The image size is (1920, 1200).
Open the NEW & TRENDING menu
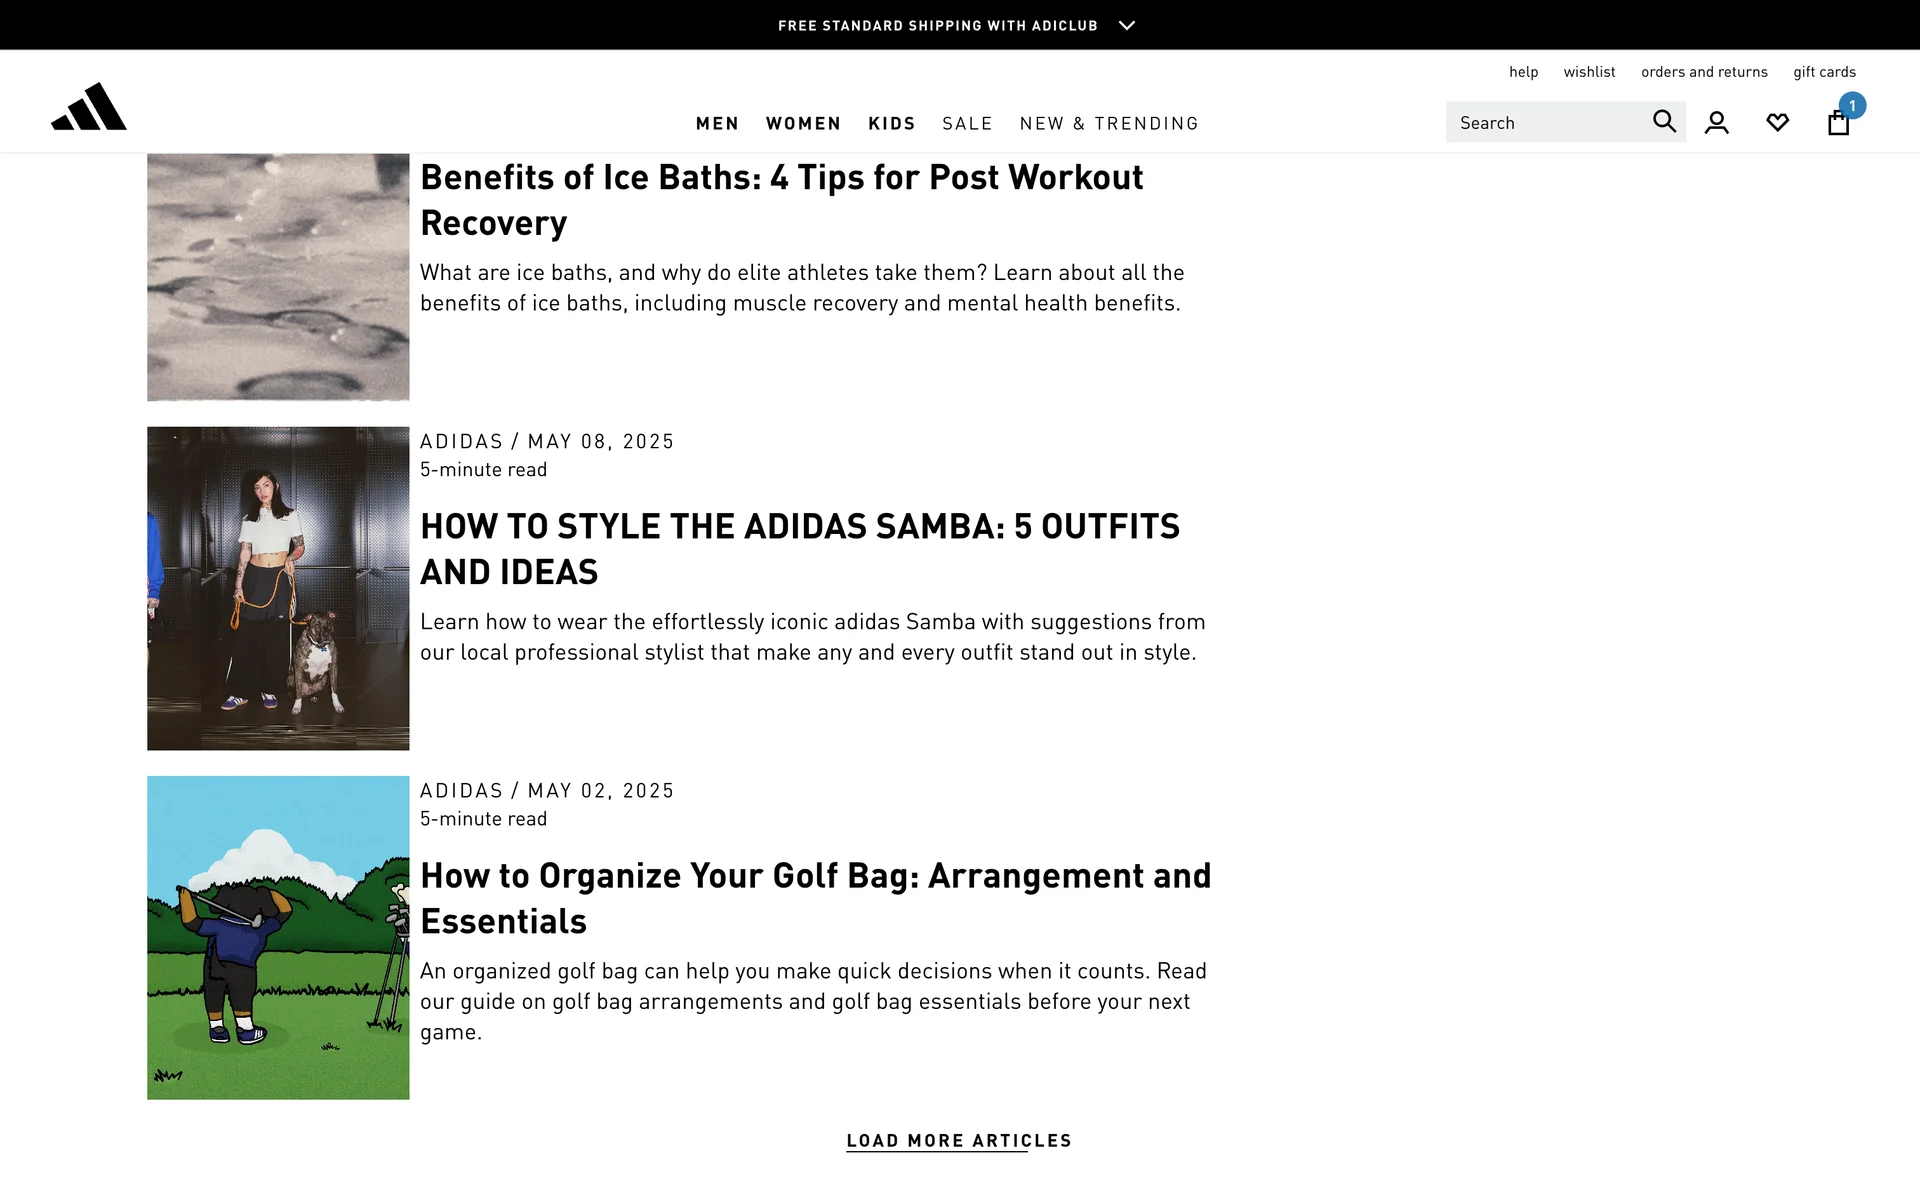pos(1109,123)
